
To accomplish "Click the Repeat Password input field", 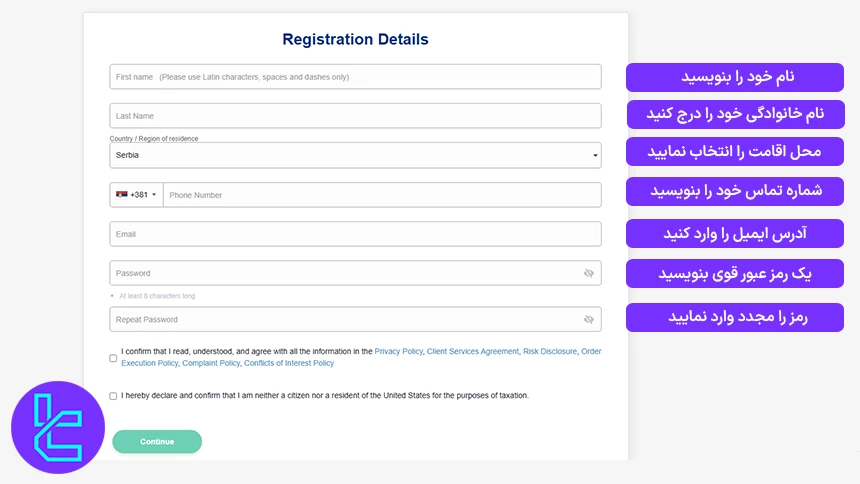I will [x=340, y=320].
